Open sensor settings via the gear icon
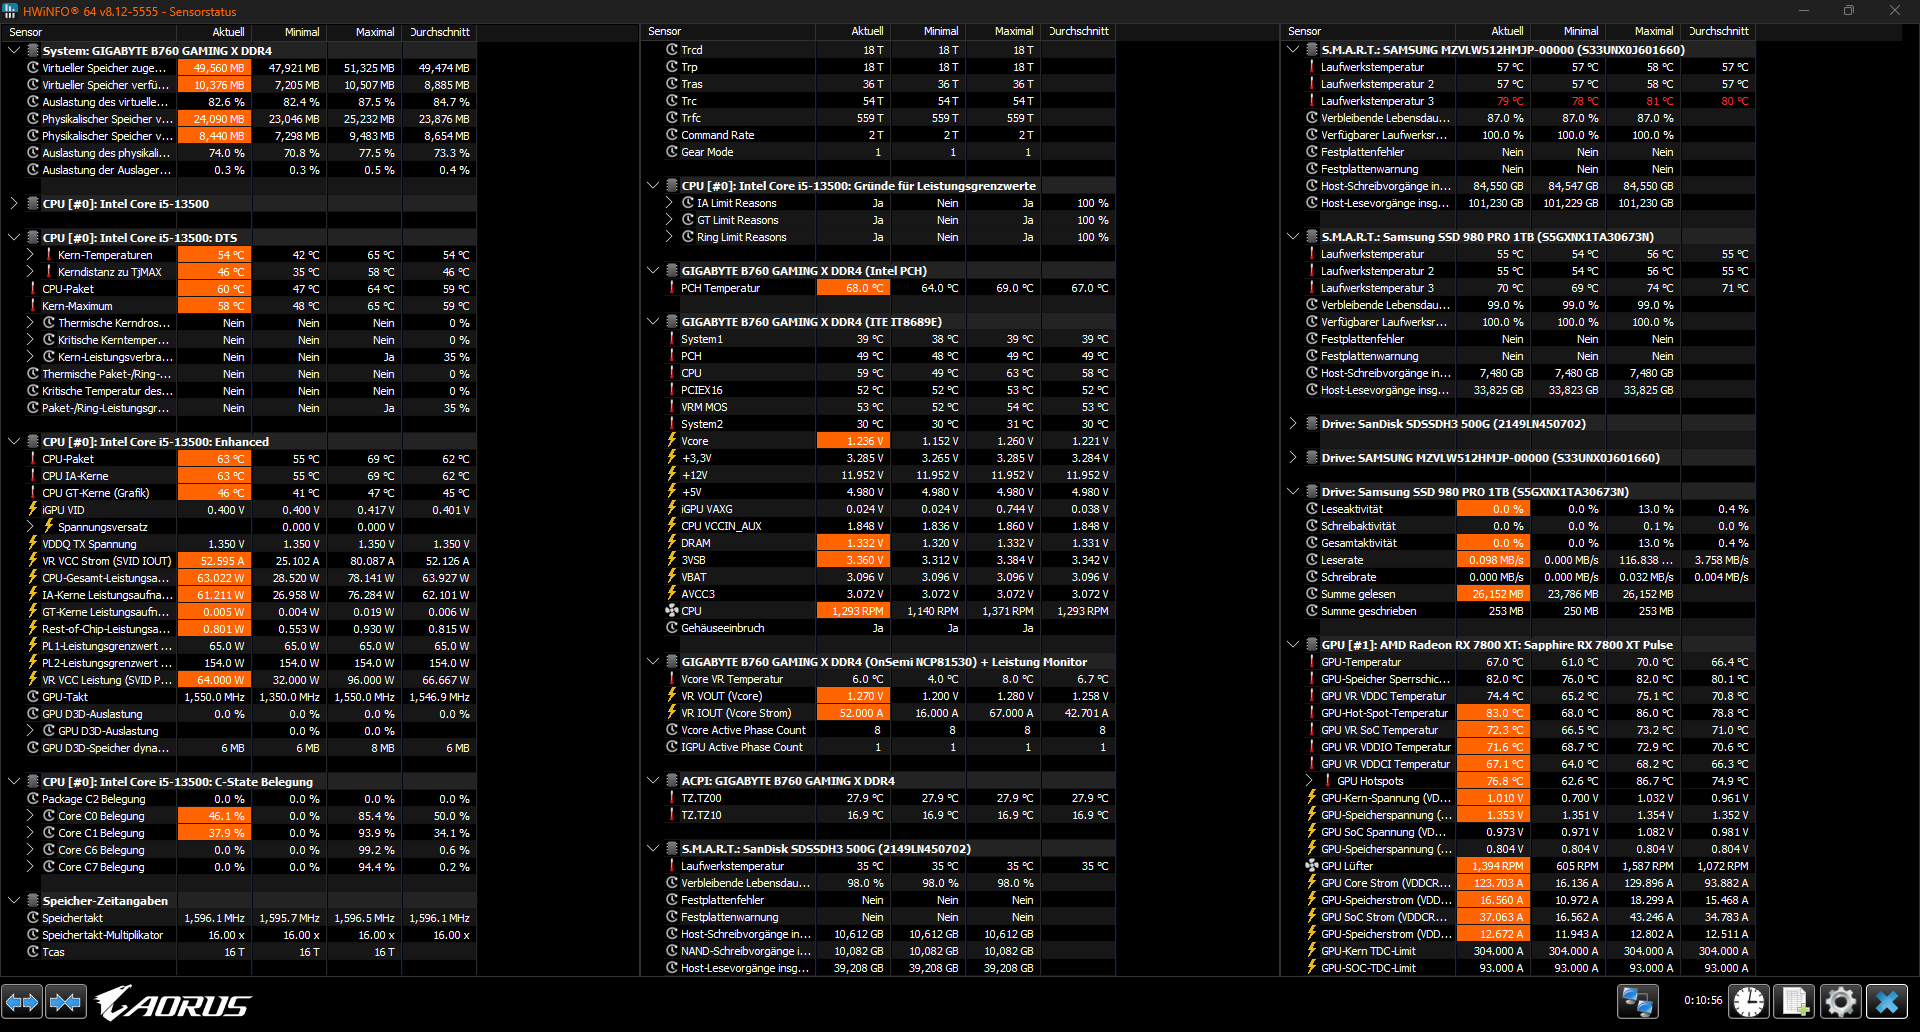The image size is (1920, 1032). [1841, 1001]
